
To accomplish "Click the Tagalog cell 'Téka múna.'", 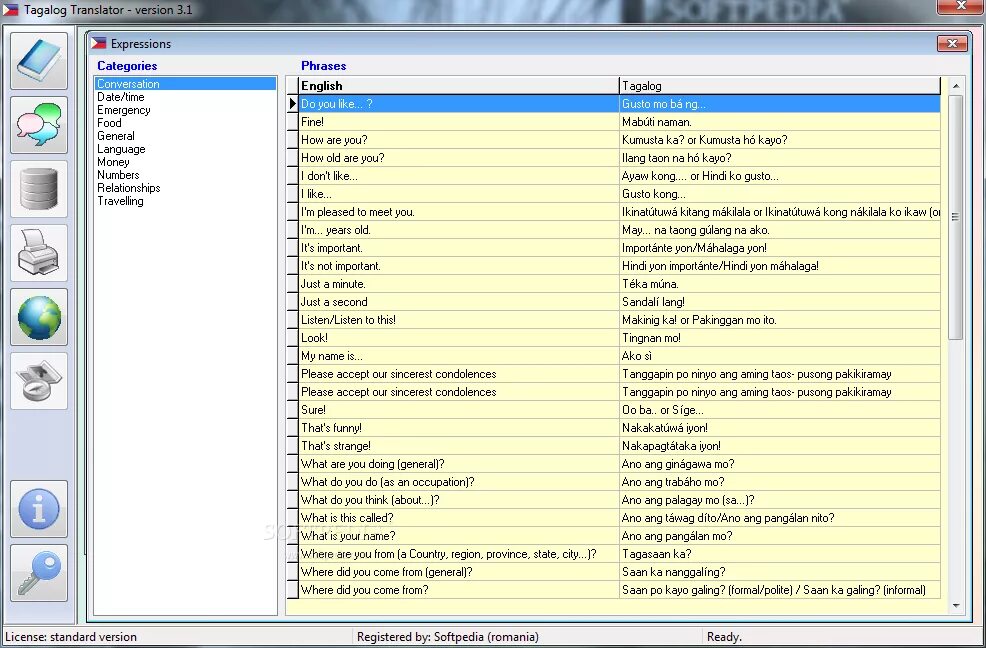I will click(x=780, y=284).
